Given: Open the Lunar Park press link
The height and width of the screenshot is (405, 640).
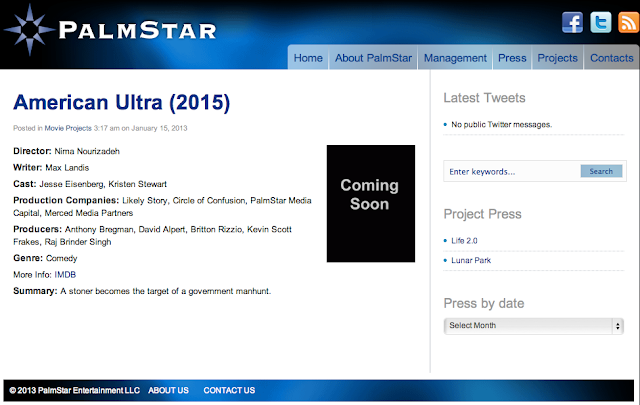Looking at the screenshot, I should point(471,260).
